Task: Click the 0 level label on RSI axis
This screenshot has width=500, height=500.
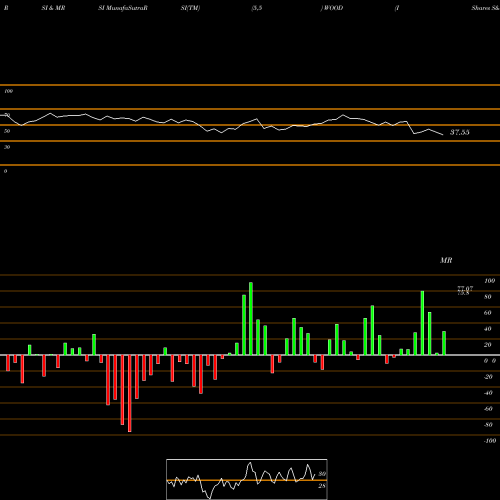Action: [x=5, y=171]
